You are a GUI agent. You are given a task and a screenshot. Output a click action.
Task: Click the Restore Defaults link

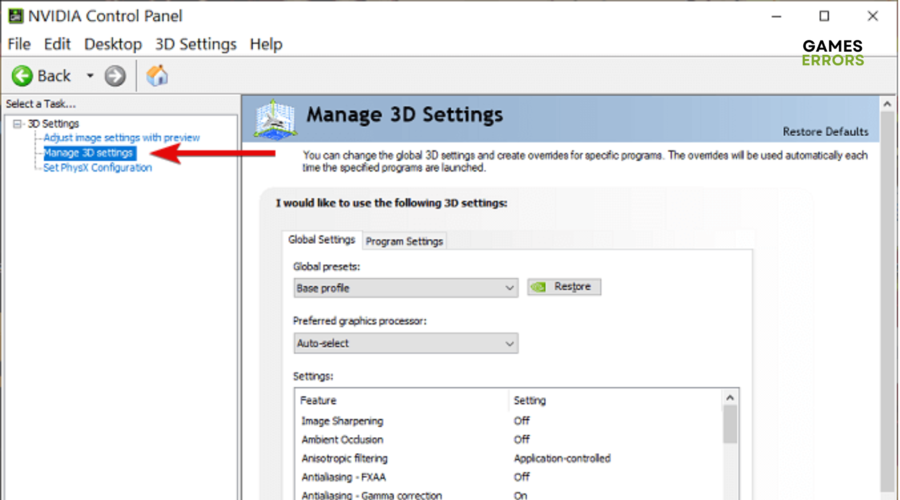pos(825,132)
